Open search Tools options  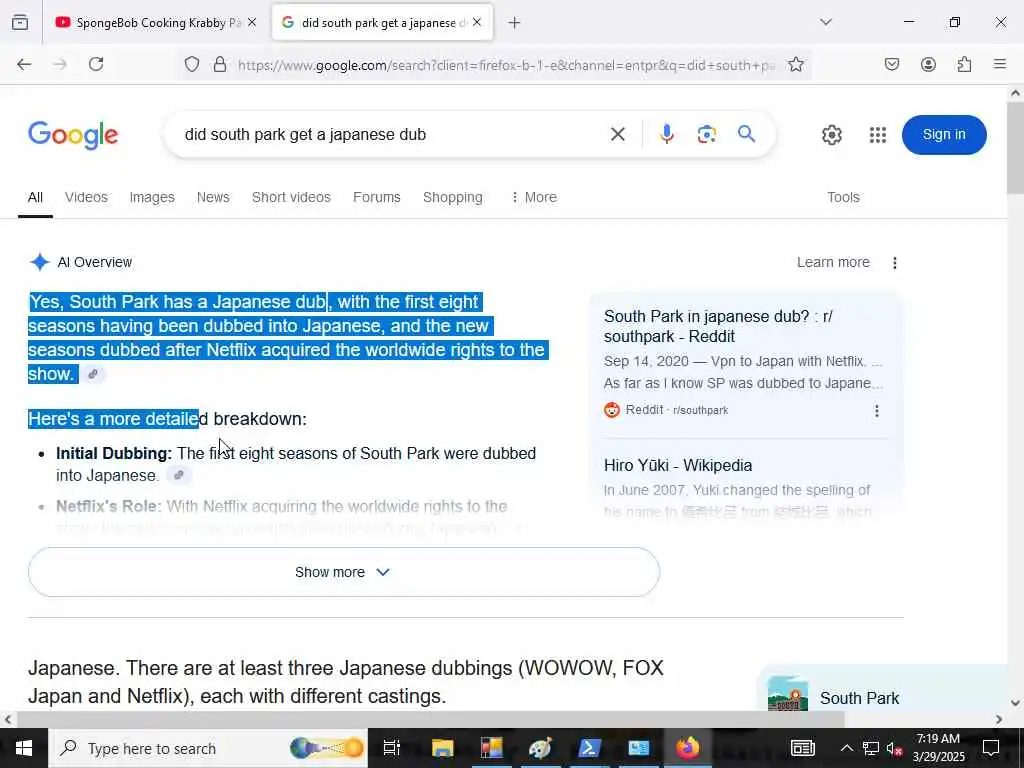click(843, 197)
